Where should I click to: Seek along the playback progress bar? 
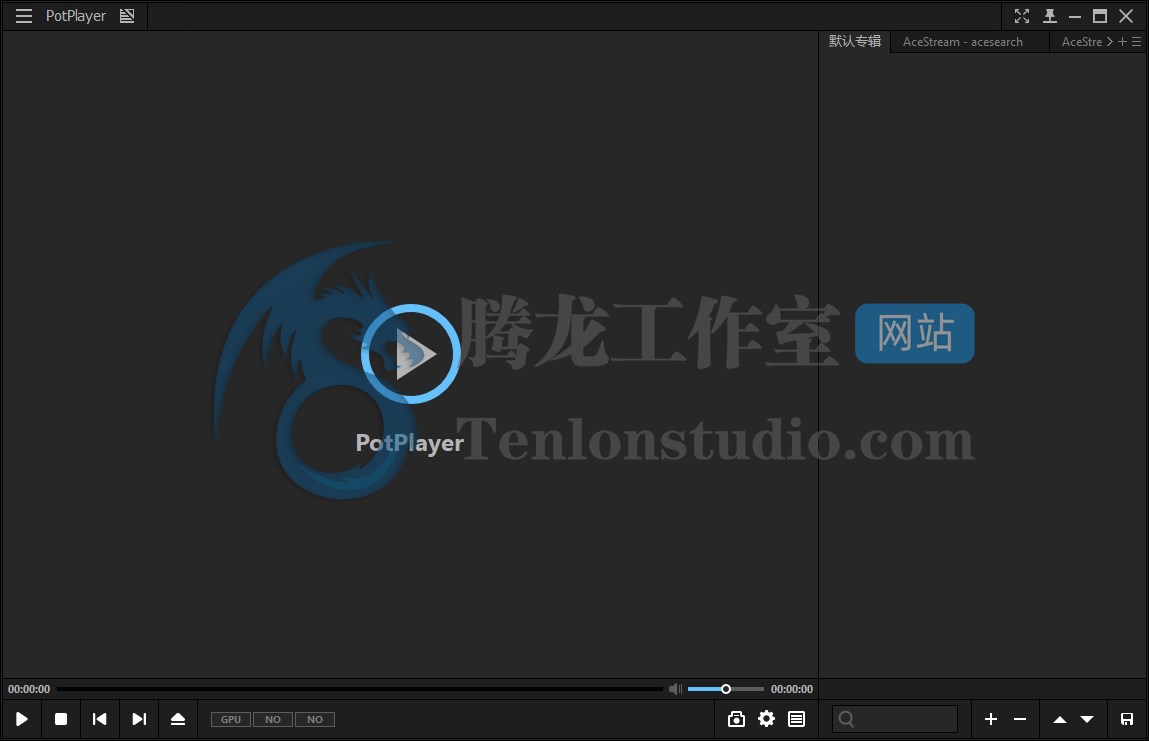point(360,689)
